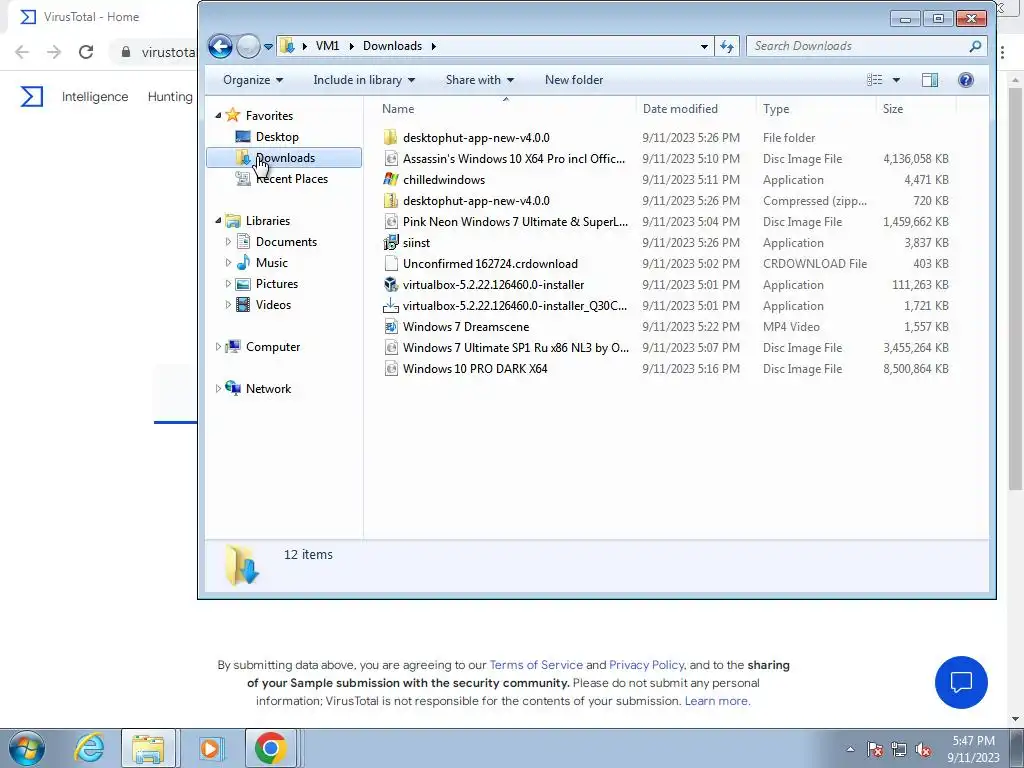Image resolution: width=1024 pixels, height=768 pixels.
Task: Open Privacy Policy link on VirusTotal
Action: coord(646,665)
